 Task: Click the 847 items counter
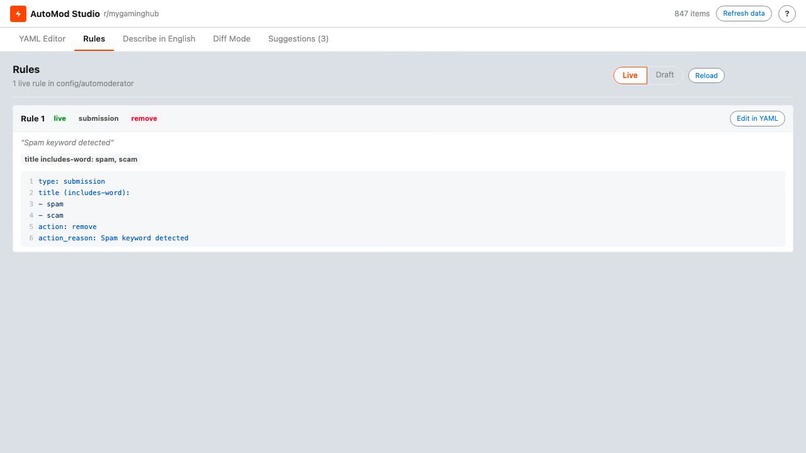pyautogui.click(x=692, y=14)
